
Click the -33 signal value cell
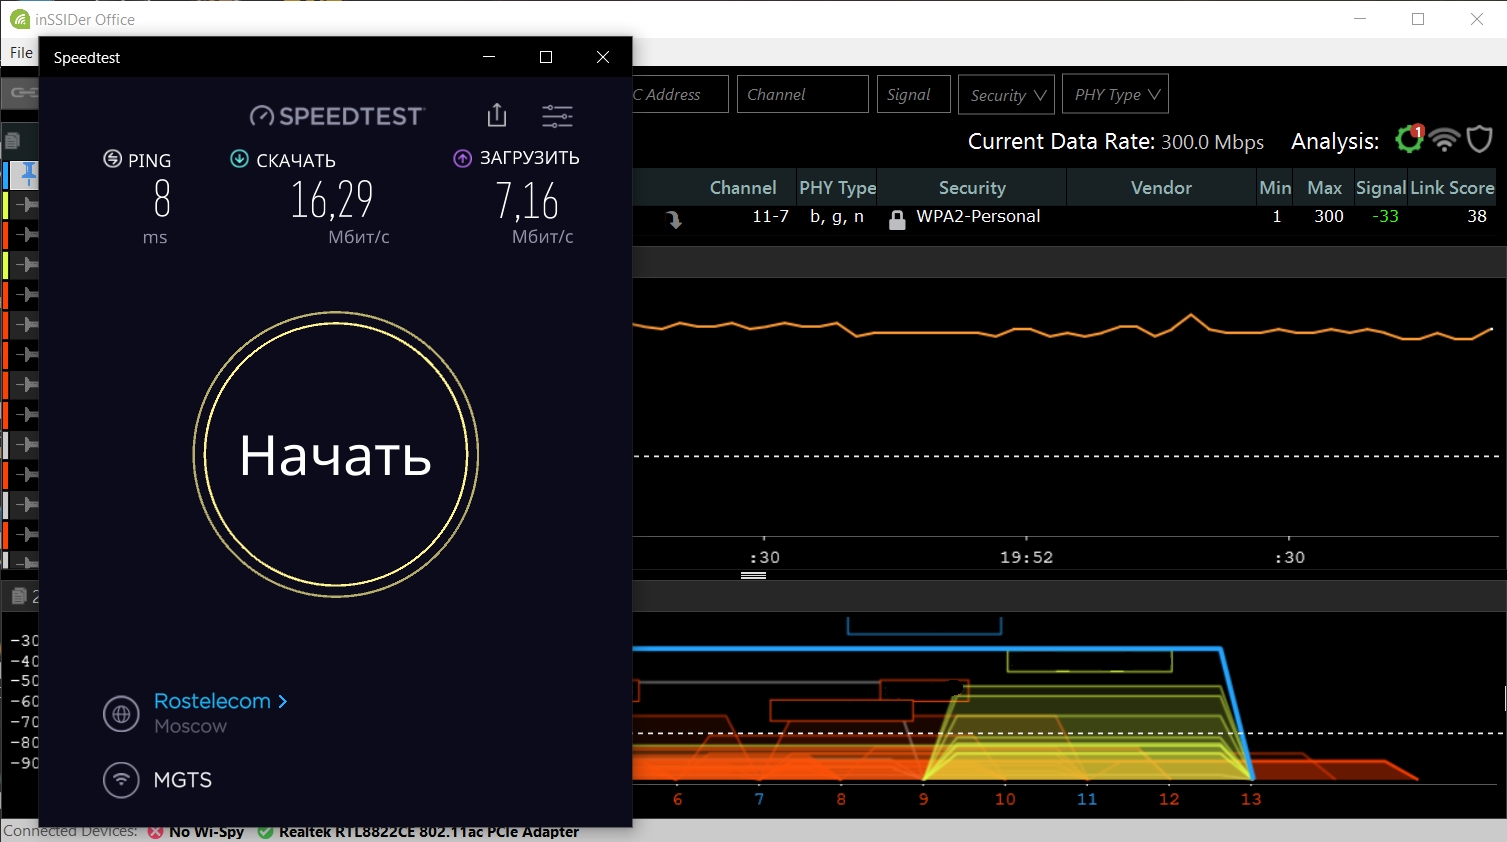(1385, 216)
